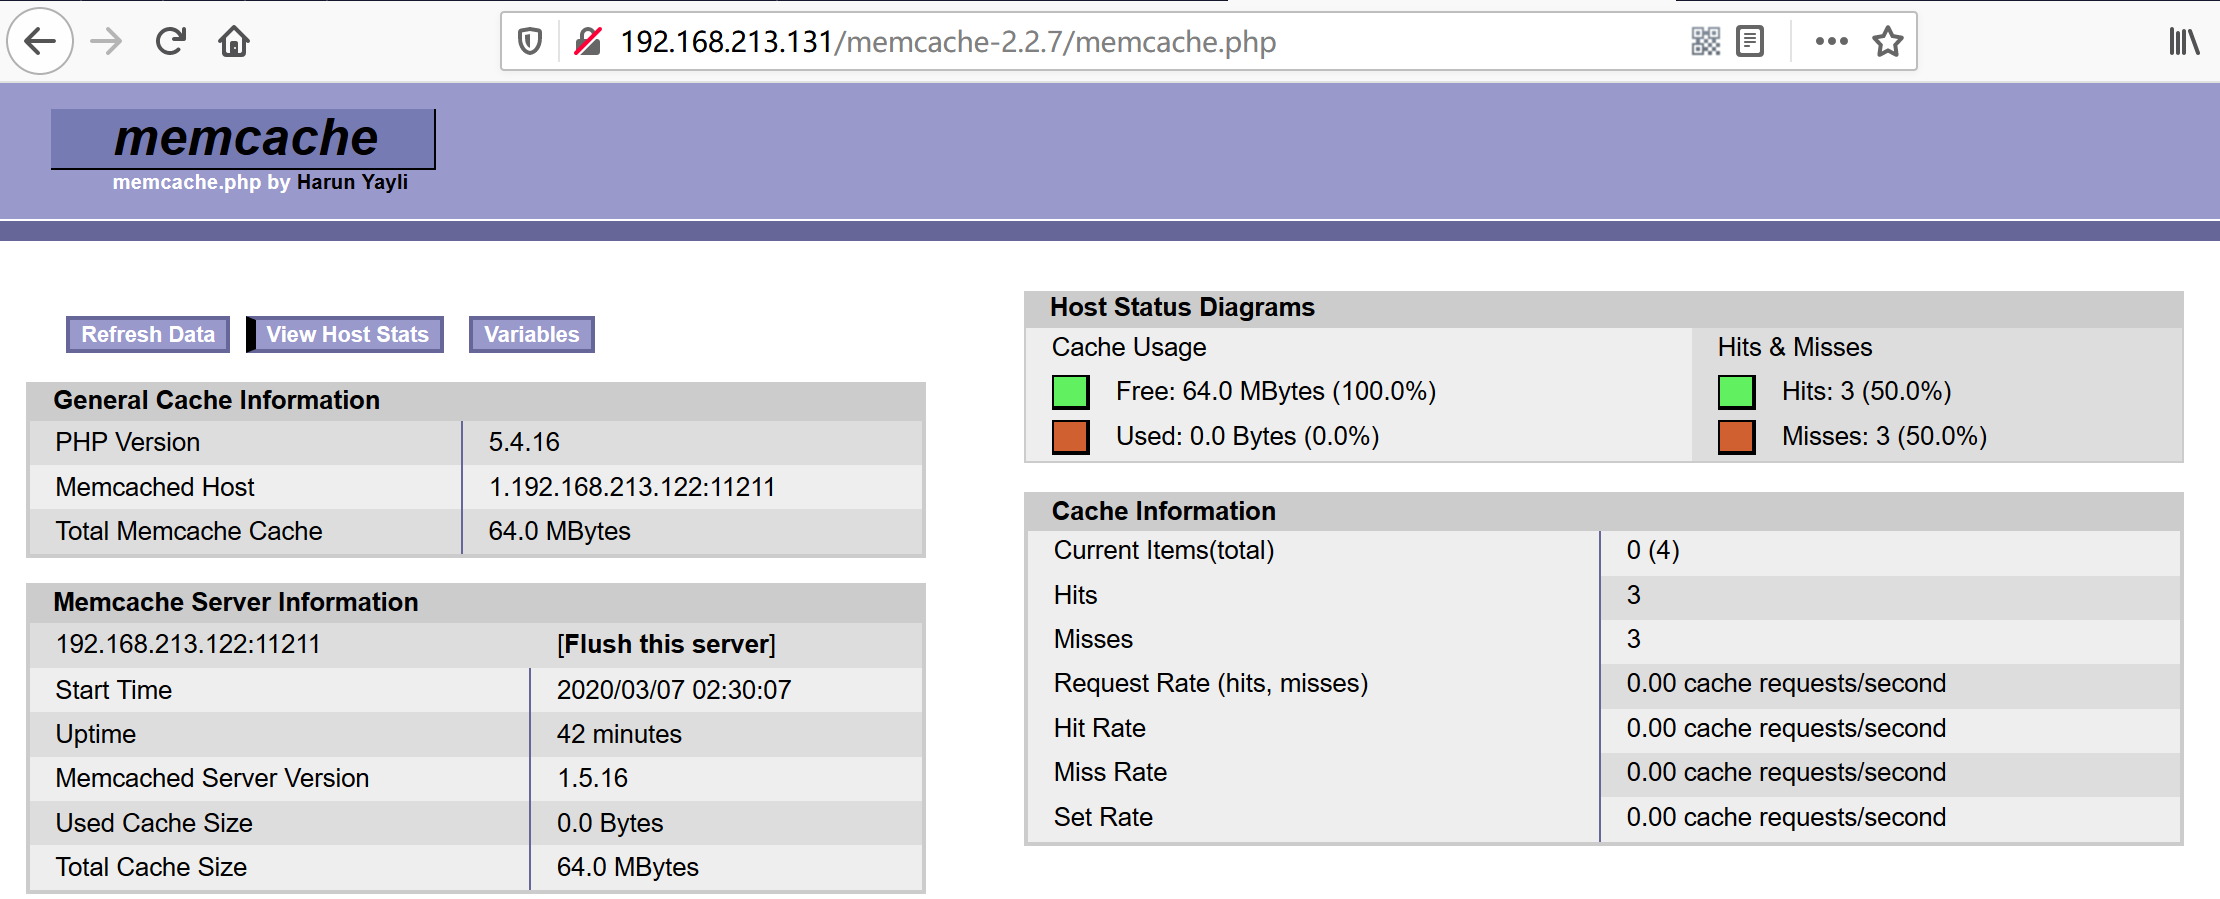
Task: Click the orange Used cache usage swatch
Action: tap(1071, 437)
